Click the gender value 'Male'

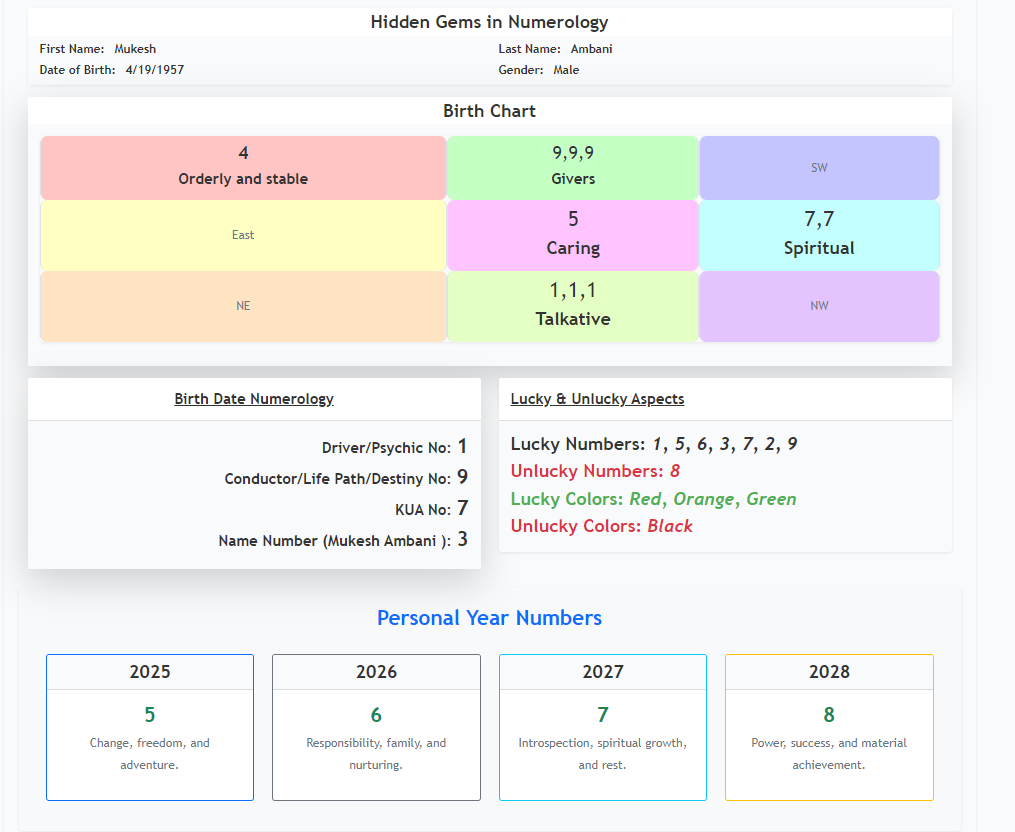(566, 69)
